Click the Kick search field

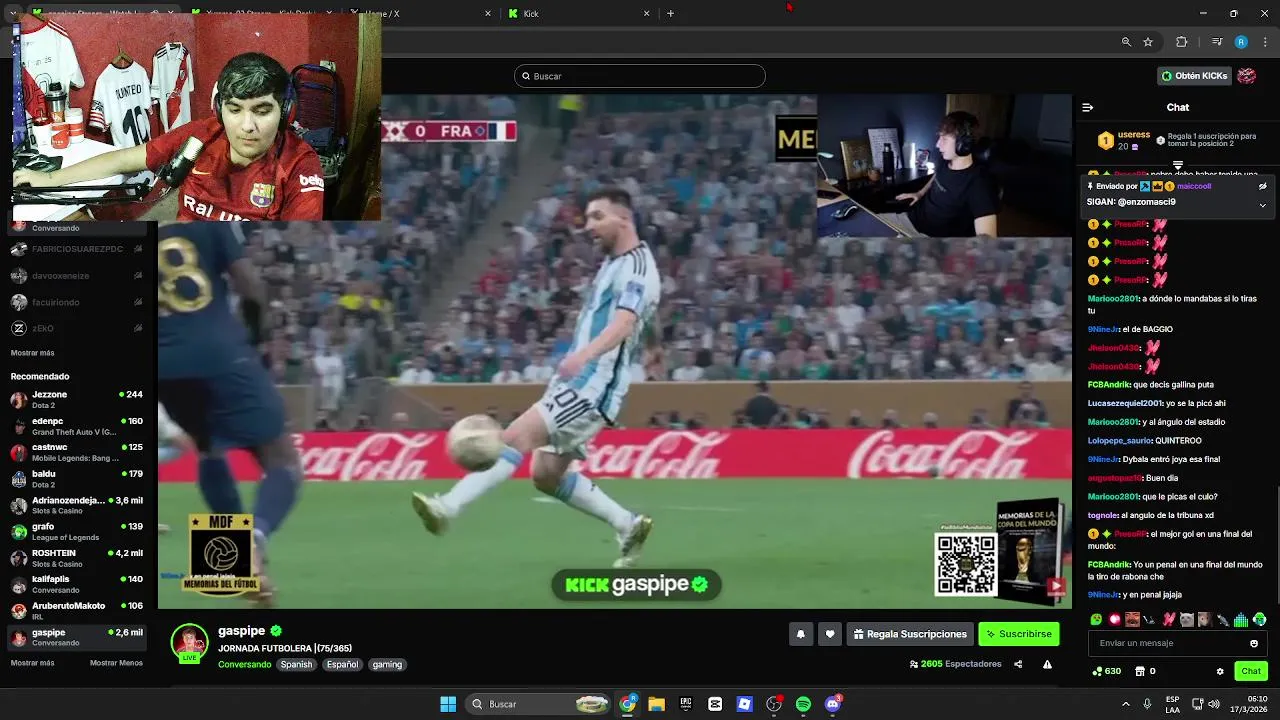pos(640,76)
